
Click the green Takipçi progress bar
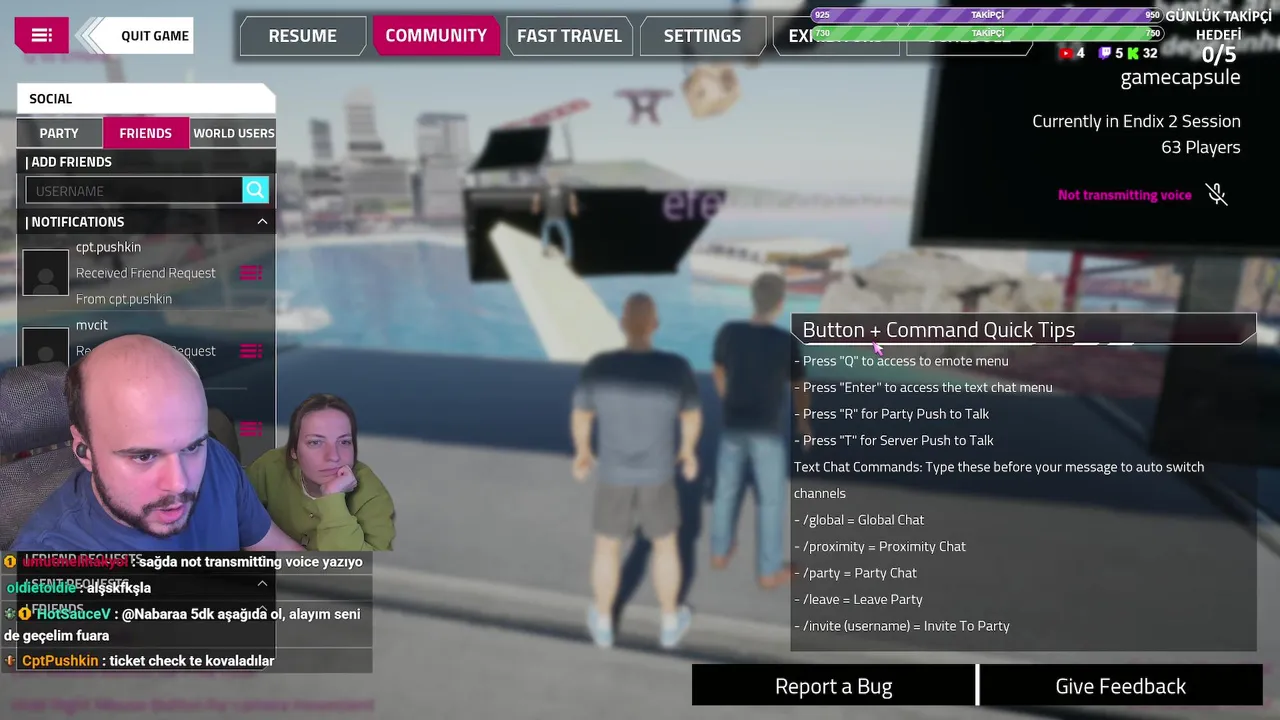988,33
